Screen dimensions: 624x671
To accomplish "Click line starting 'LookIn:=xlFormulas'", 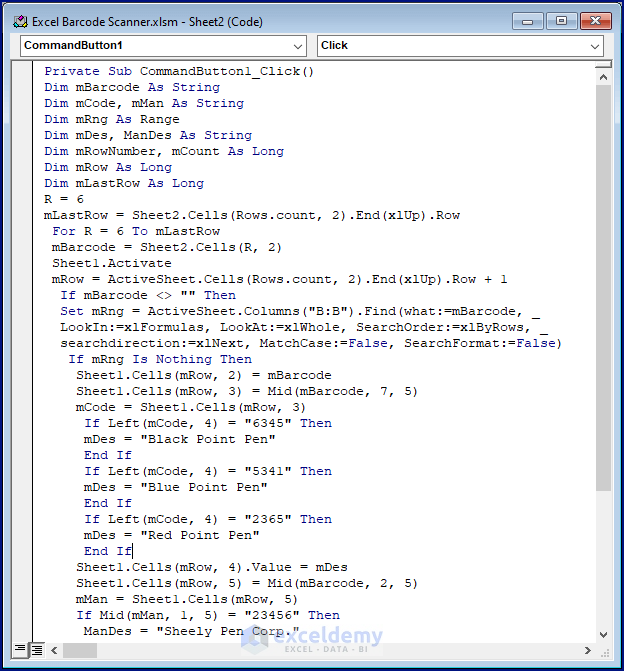I will pos(304,327).
